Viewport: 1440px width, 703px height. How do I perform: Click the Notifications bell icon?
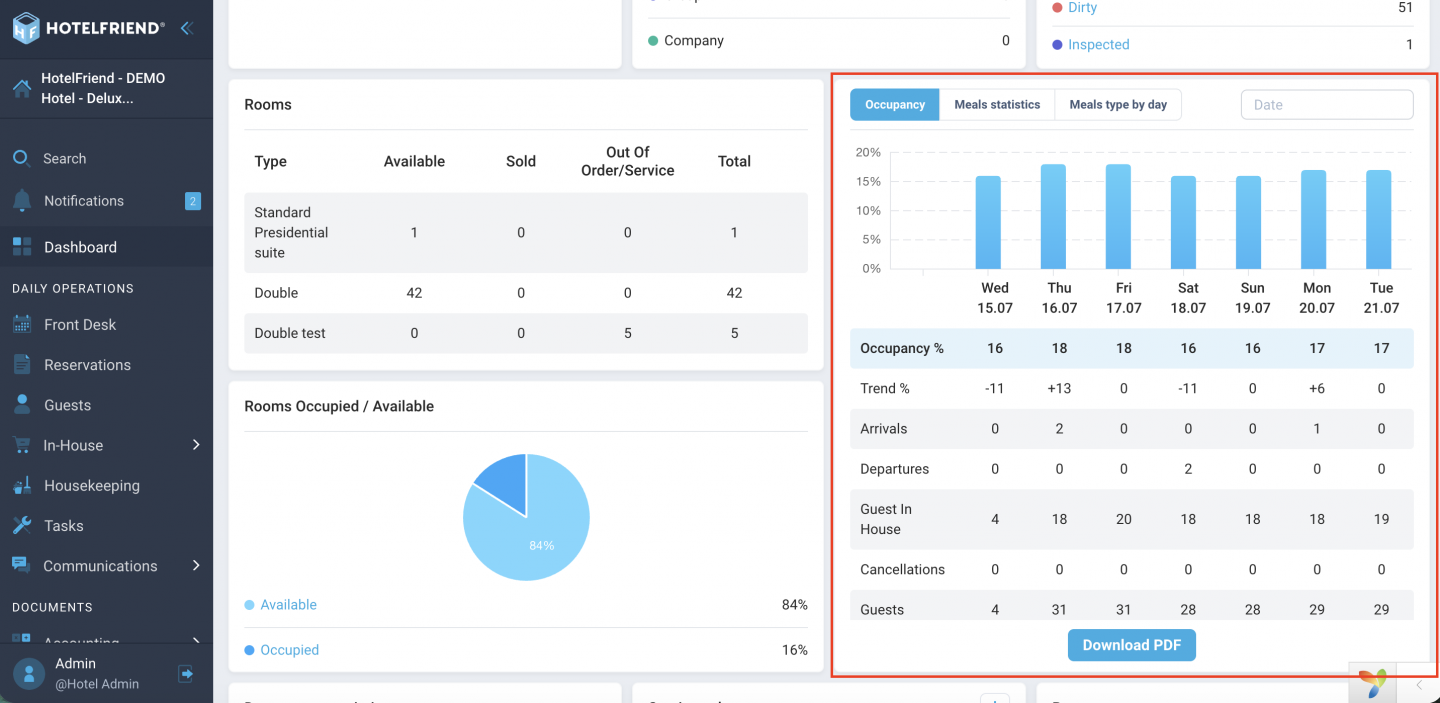(22, 200)
